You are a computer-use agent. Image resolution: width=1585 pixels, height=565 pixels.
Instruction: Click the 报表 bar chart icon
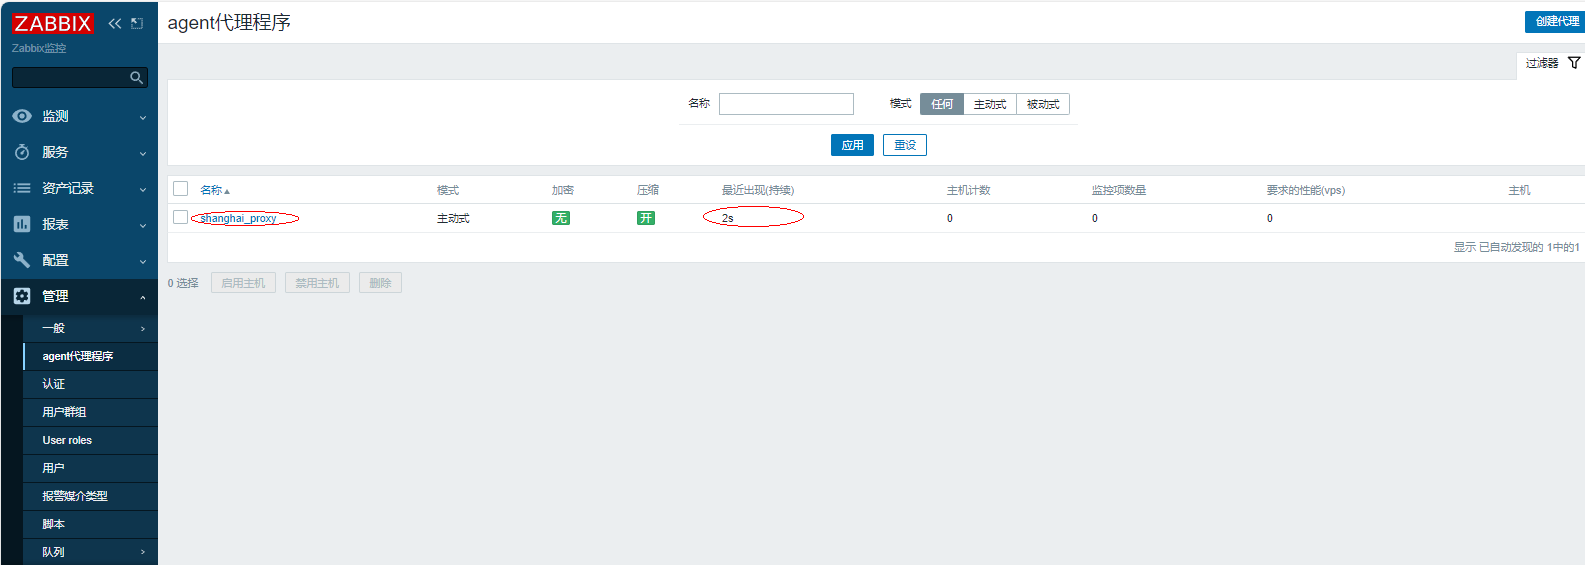[x=22, y=224]
